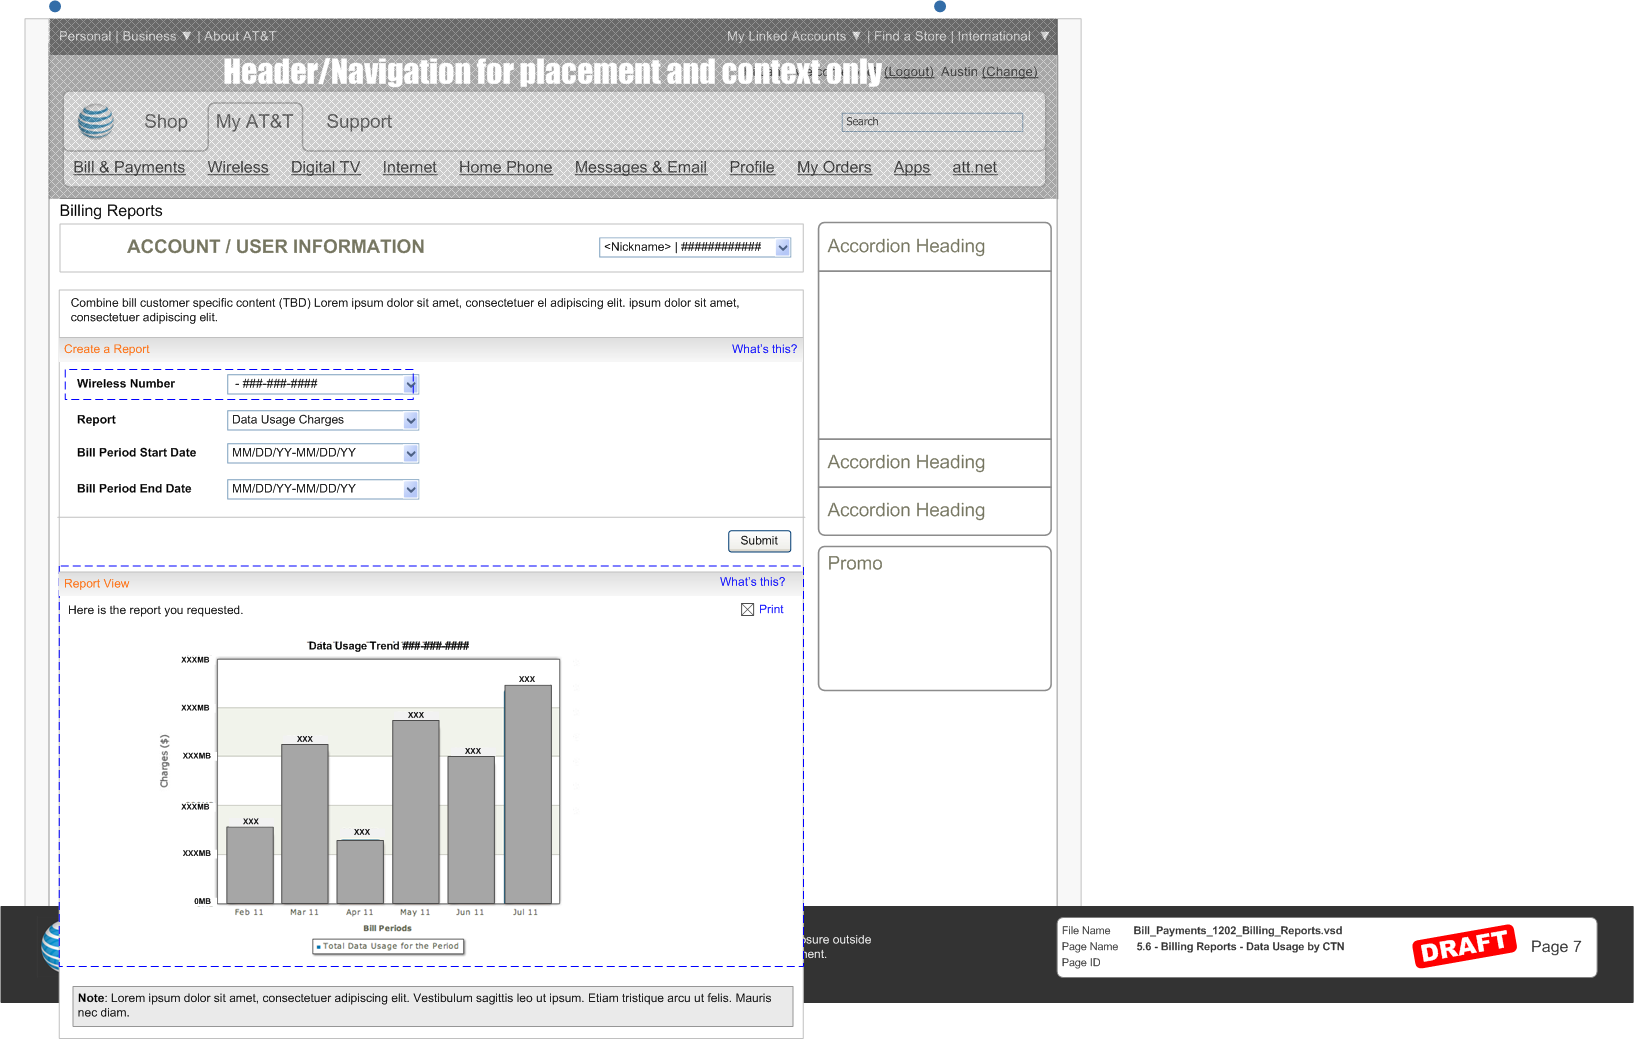The width and height of the screenshot is (1634, 1039).
Task: Expand the Business dropdown arrow
Action: pyautogui.click(x=186, y=36)
